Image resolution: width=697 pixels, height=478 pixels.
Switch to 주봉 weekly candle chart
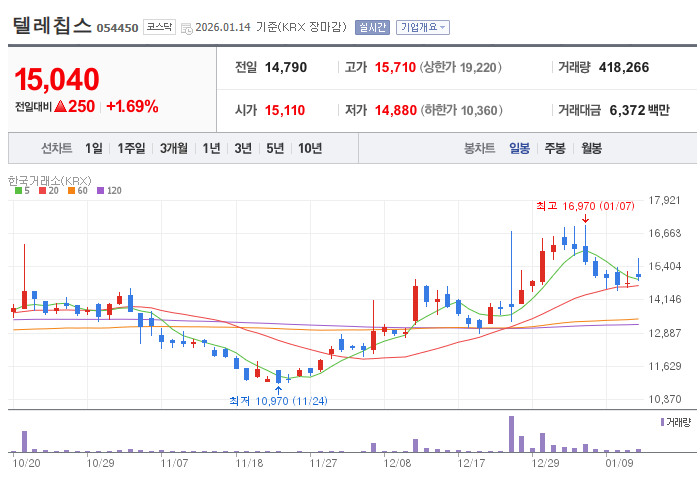tap(555, 148)
